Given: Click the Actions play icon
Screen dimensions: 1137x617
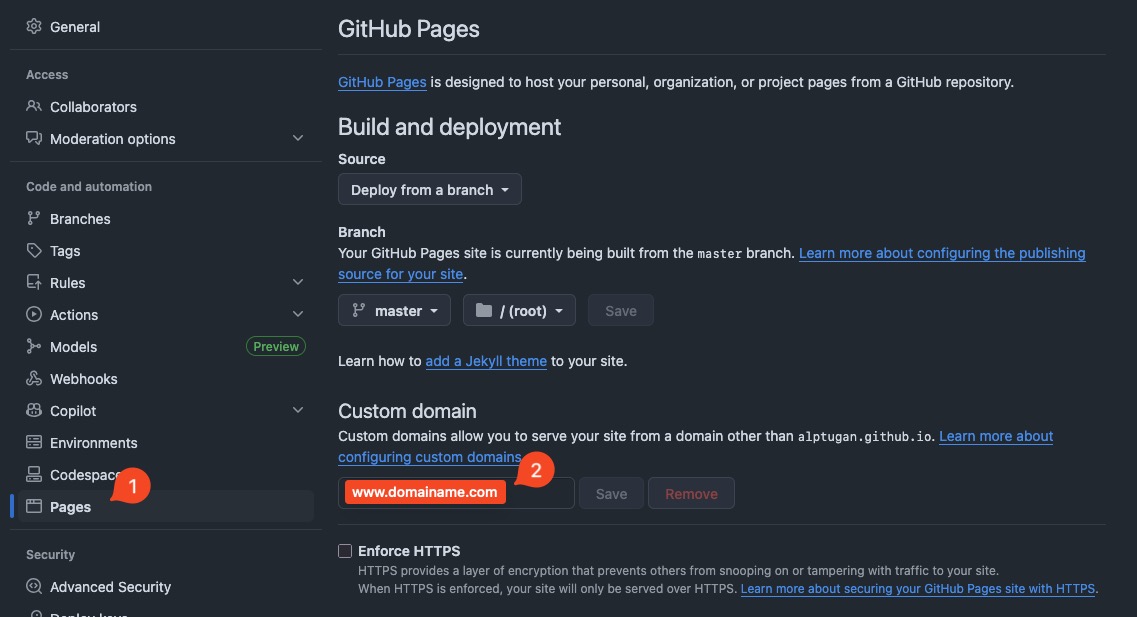Looking at the screenshot, I should [x=33, y=314].
